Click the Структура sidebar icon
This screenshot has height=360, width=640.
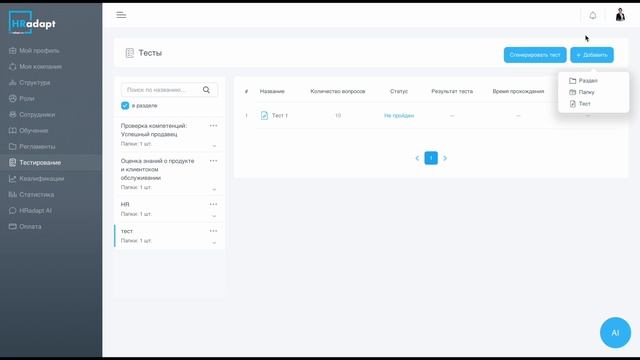(13, 82)
